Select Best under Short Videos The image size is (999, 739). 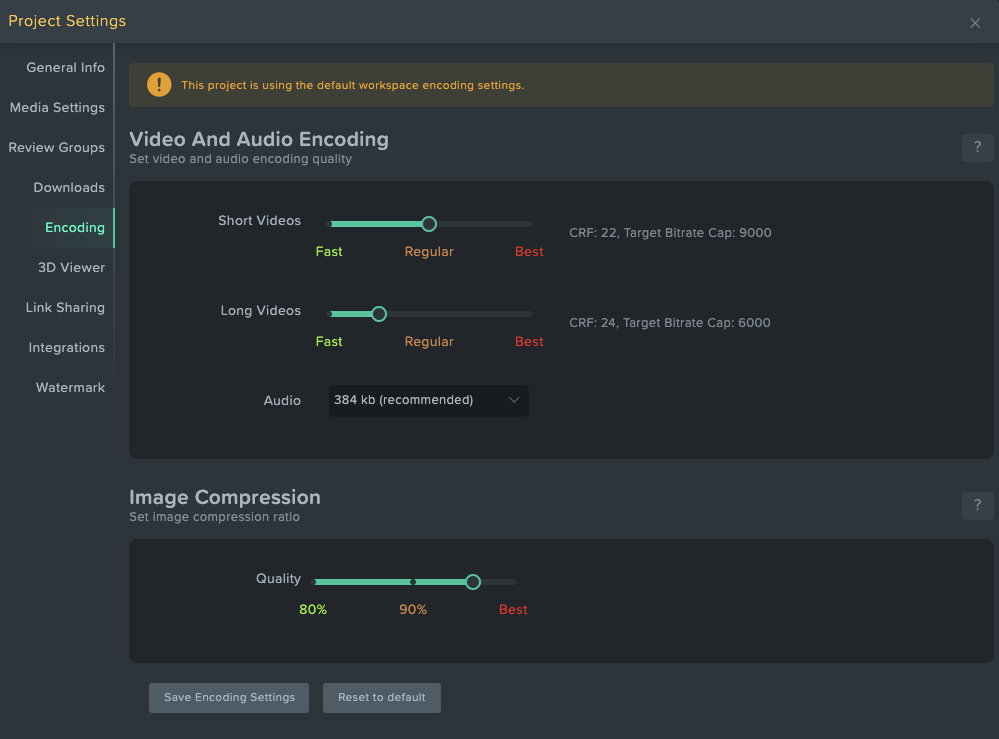point(529,252)
